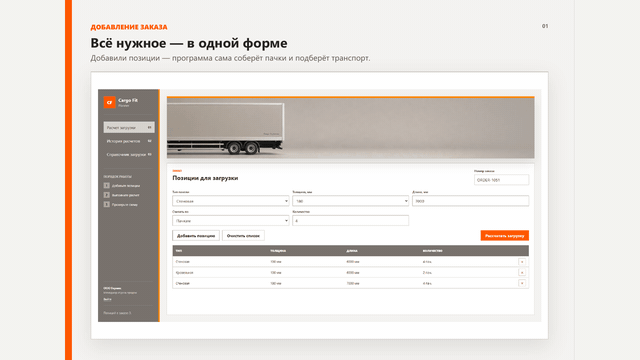Open the Расчет загрузки menu item
The image size is (640, 360).
coord(129,127)
